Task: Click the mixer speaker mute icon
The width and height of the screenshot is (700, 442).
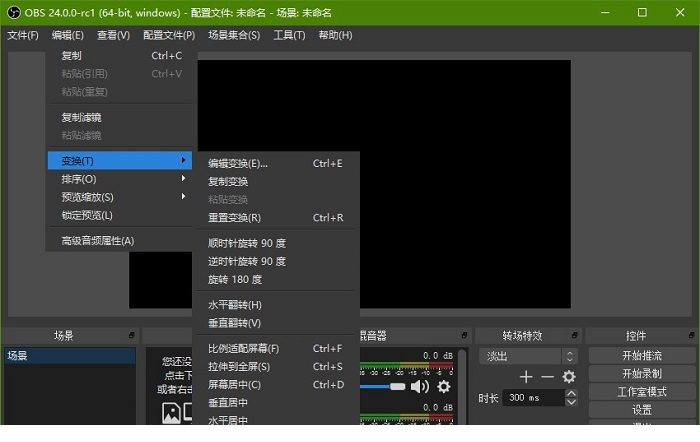Action: pyautogui.click(x=420, y=387)
